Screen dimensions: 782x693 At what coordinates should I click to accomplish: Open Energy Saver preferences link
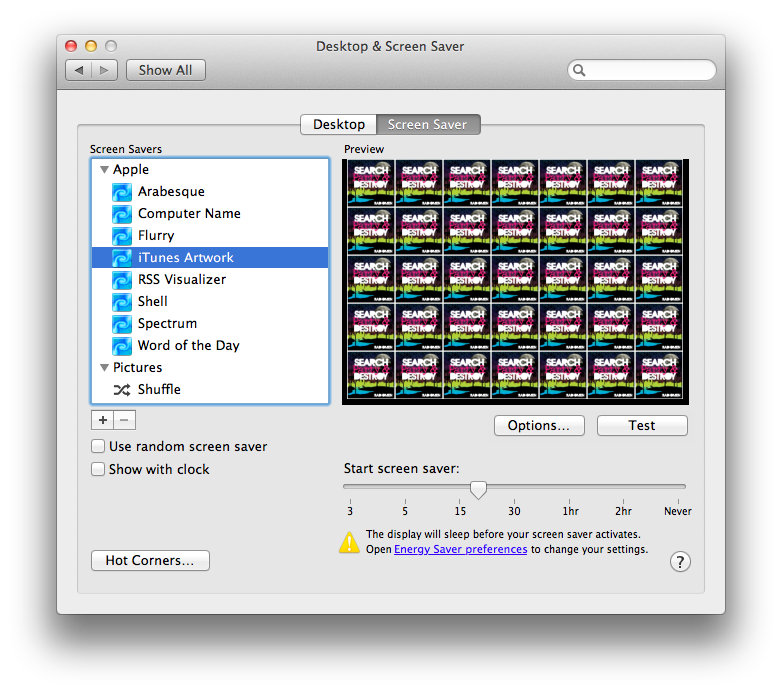460,549
